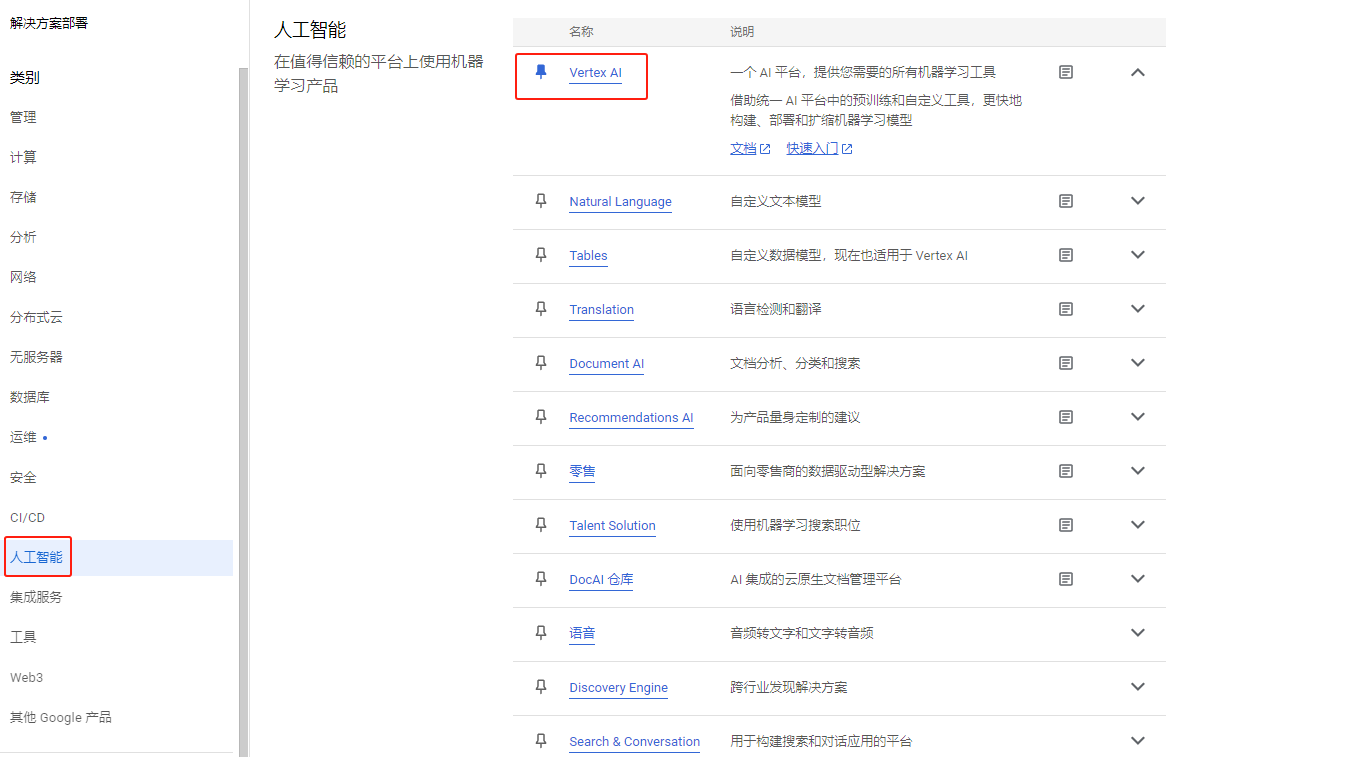Open the docs icon for Tables
The image size is (1362, 757).
tap(1066, 255)
